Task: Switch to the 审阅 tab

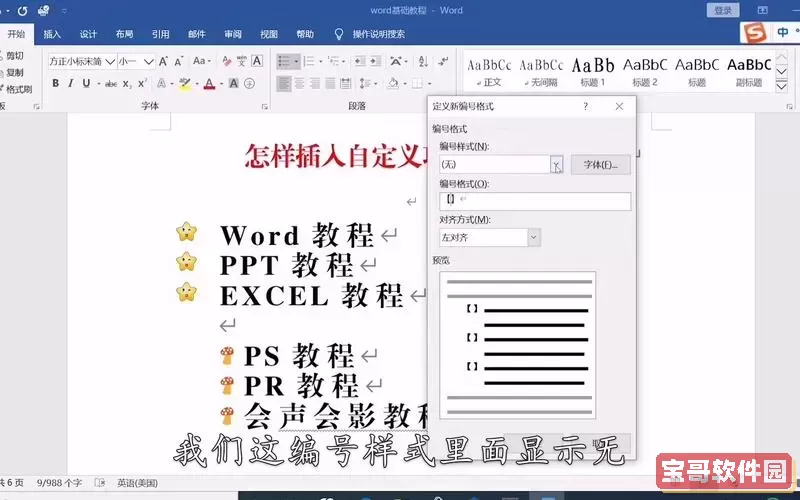Action: (233, 34)
